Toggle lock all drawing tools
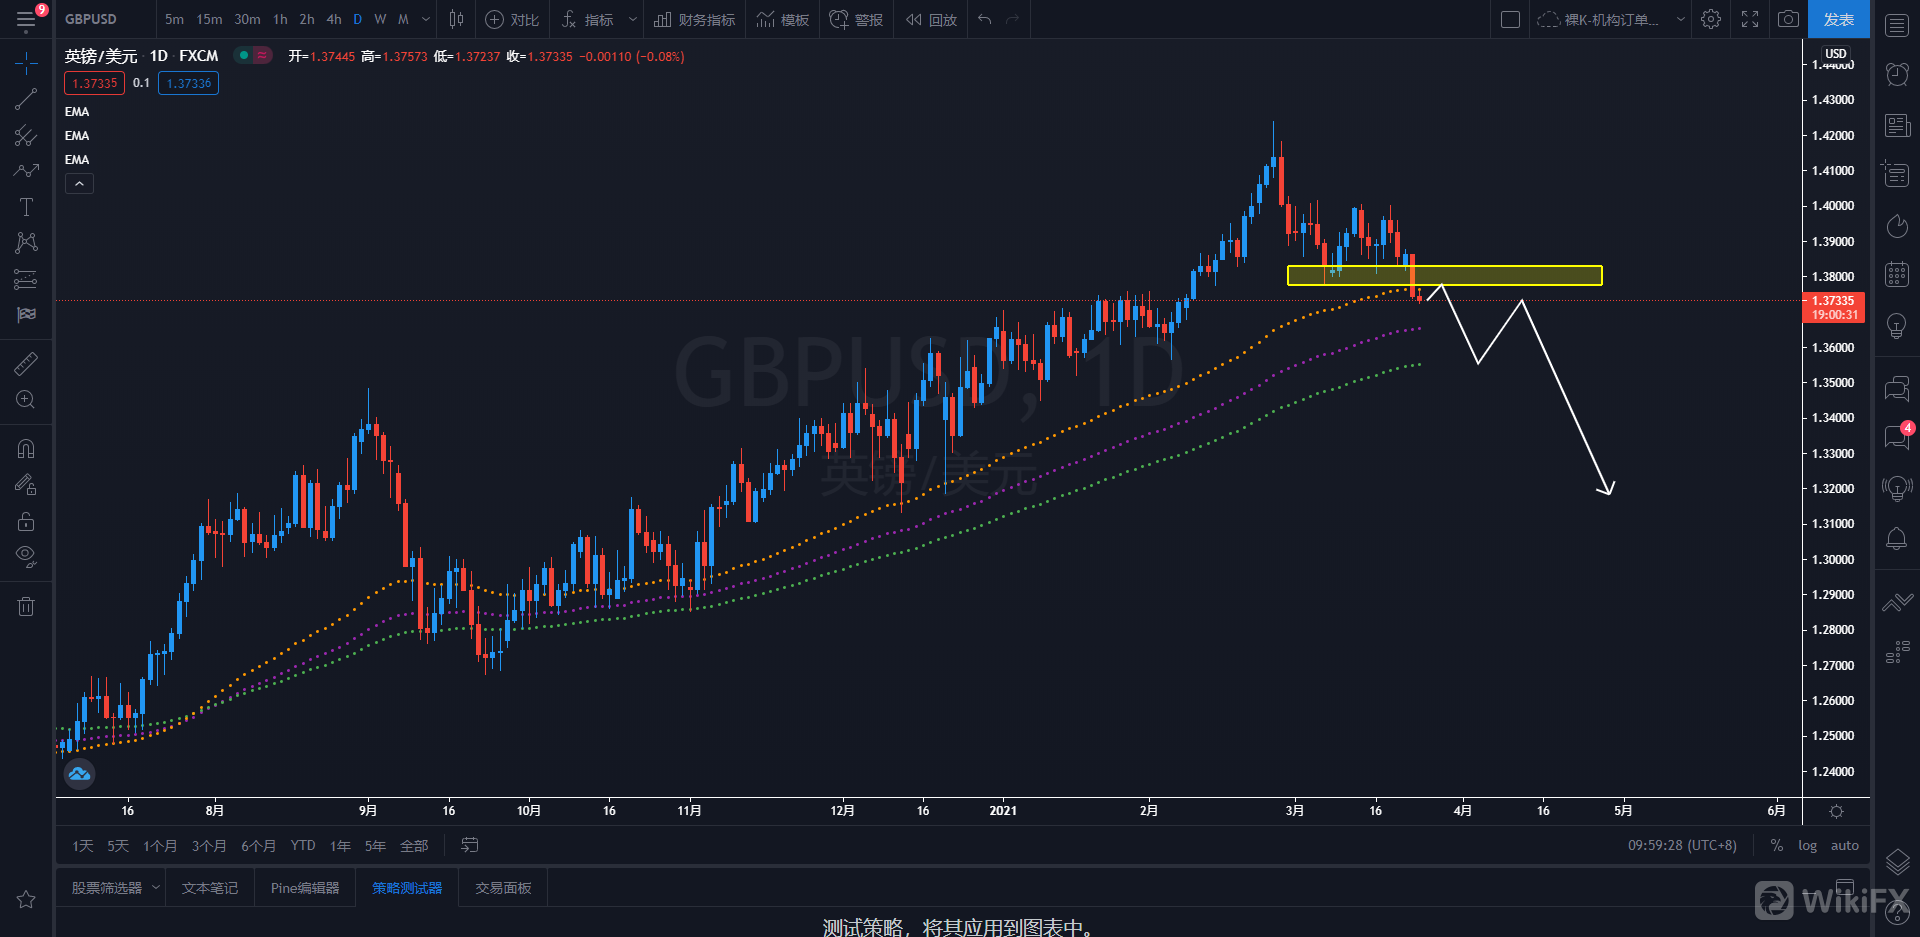Viewport: 1920px width, 937px height. (x=26, y=521)
